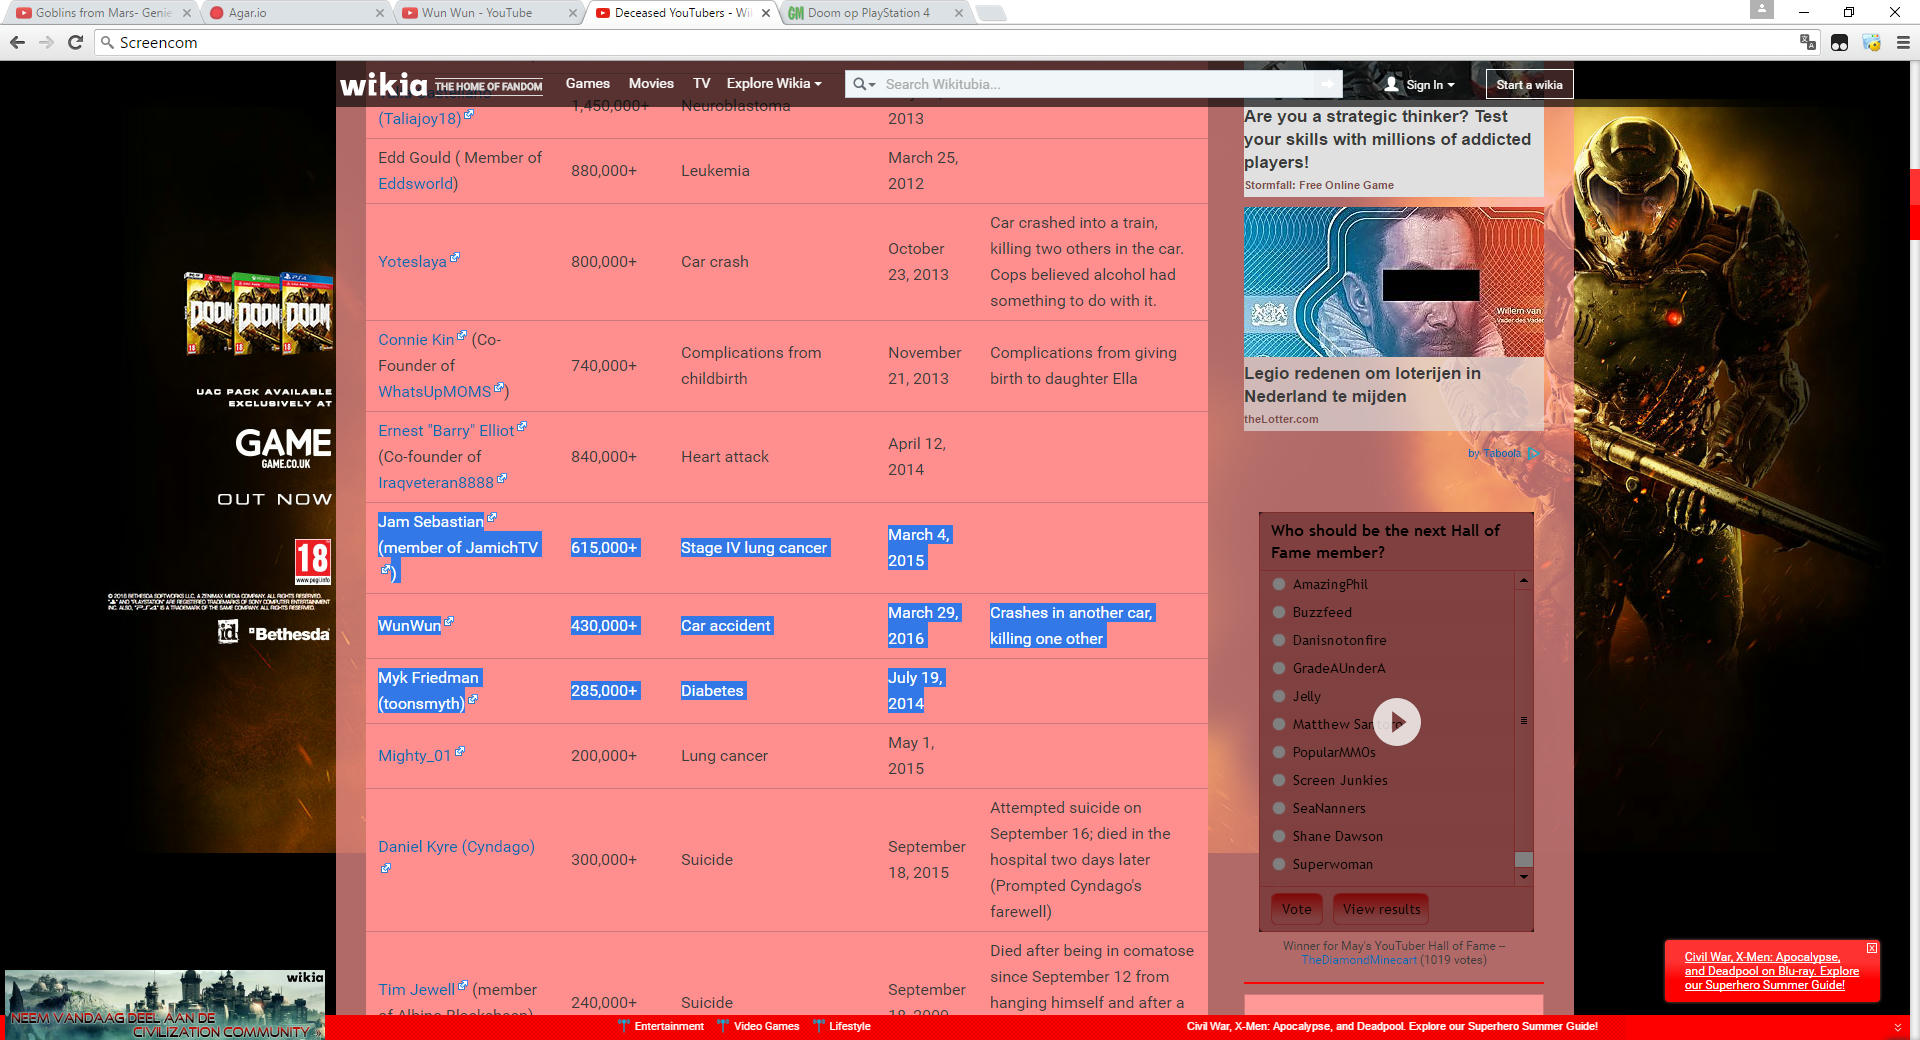This screenshot has height=1040, width=1920.
Task: Open external link icon next to Yoteslaya
Action: 455,257
